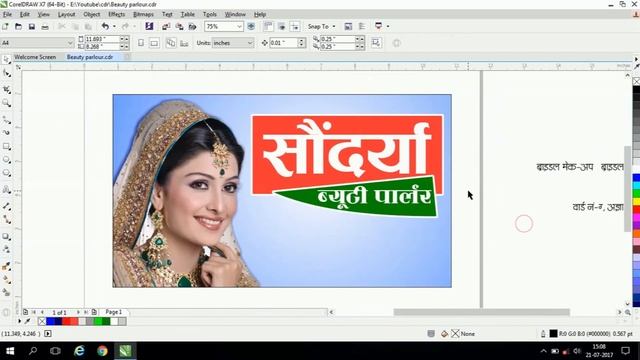The width and height of the screenshot is (640, 360).
Task: Select the Rectangle tool
Action: pyautogui.click(x=7, y=146)
